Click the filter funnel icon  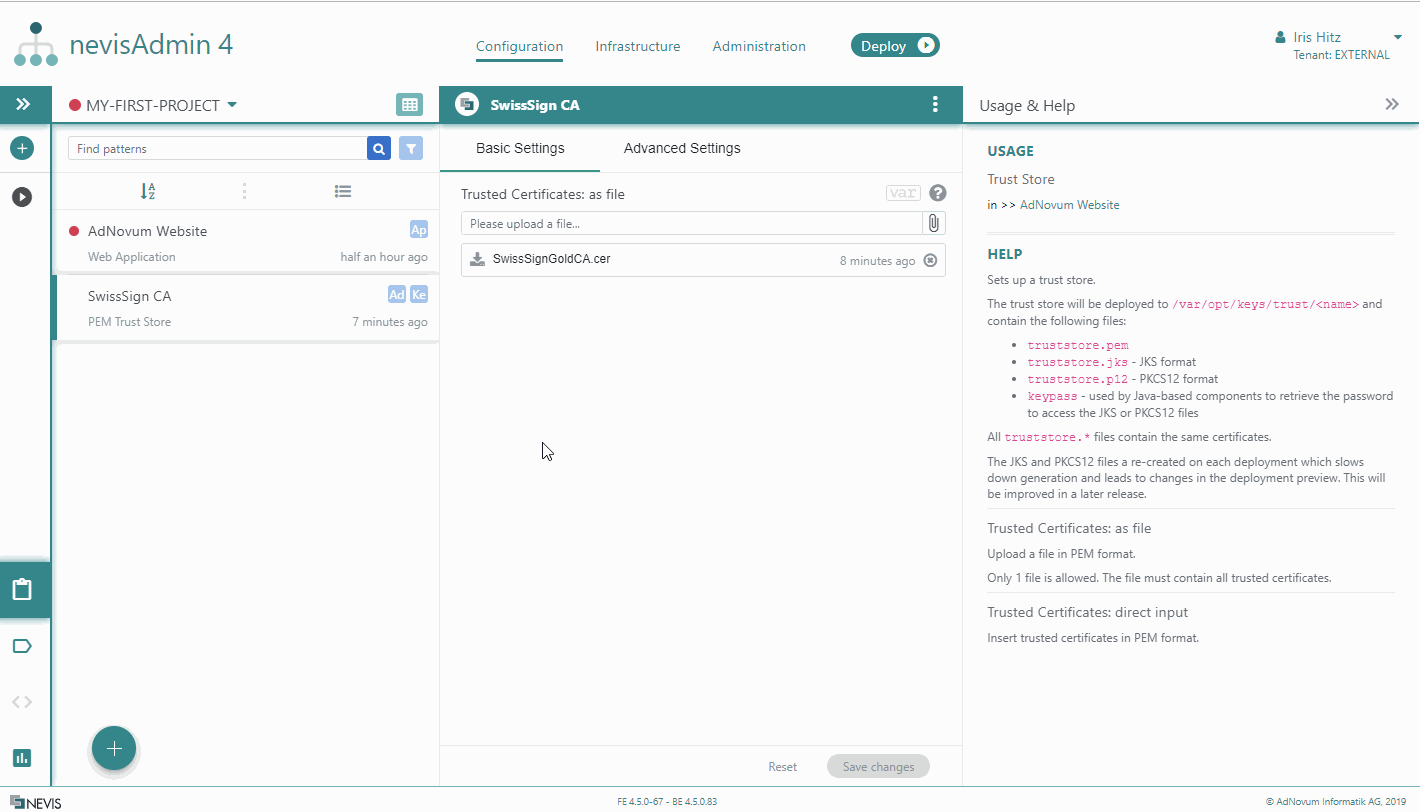(411, 149)
